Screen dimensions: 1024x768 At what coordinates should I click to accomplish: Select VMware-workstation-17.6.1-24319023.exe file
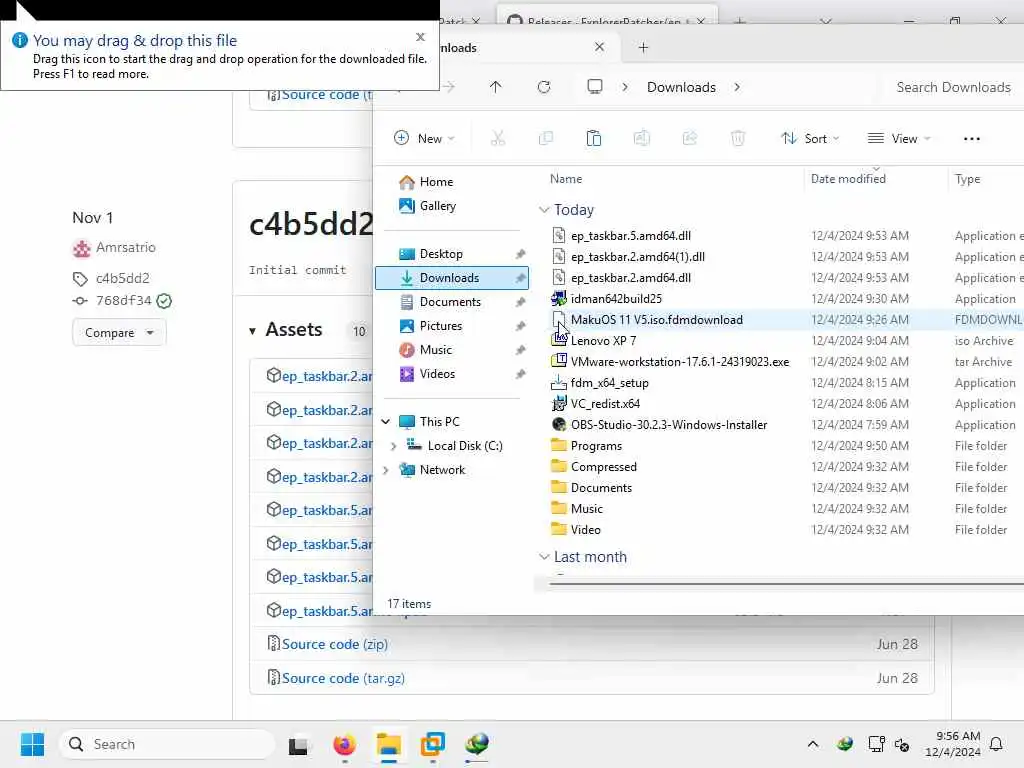click(679, 361)
